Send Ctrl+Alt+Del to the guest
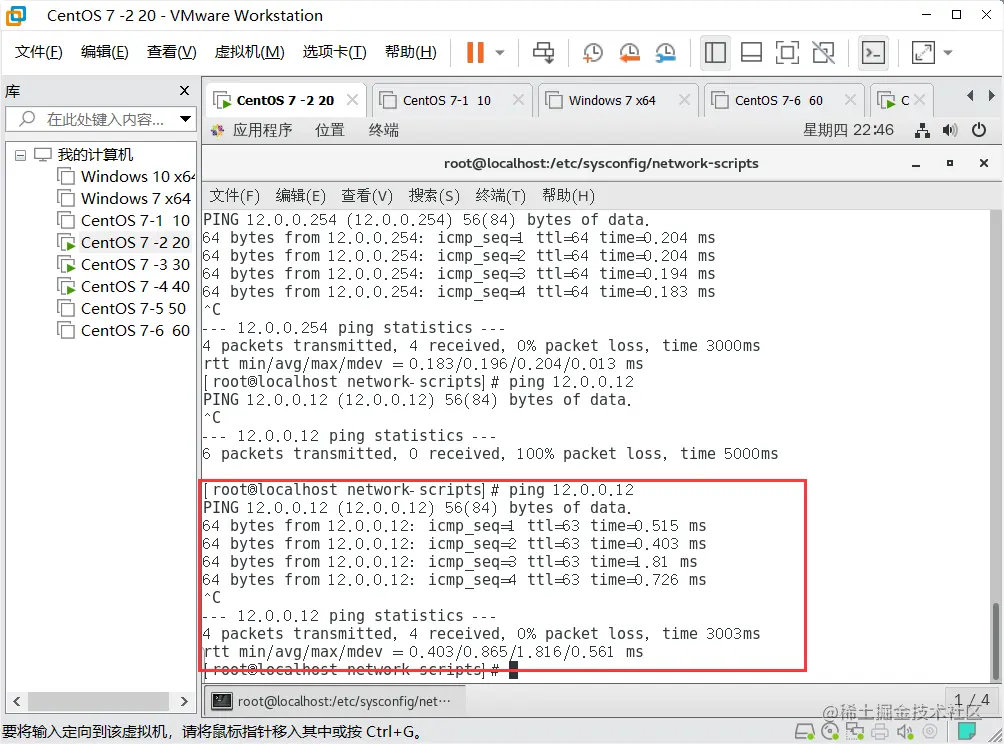The width and height of the screenshot is (1004, 744). point(543,54)
